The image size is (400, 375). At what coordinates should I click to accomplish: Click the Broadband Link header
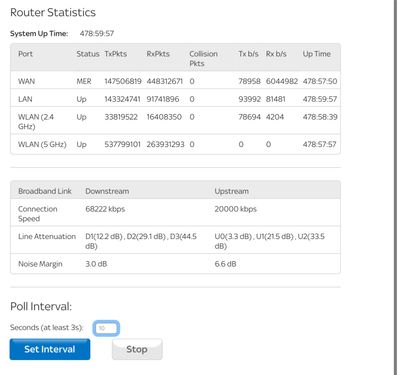[x=45, y=191]
